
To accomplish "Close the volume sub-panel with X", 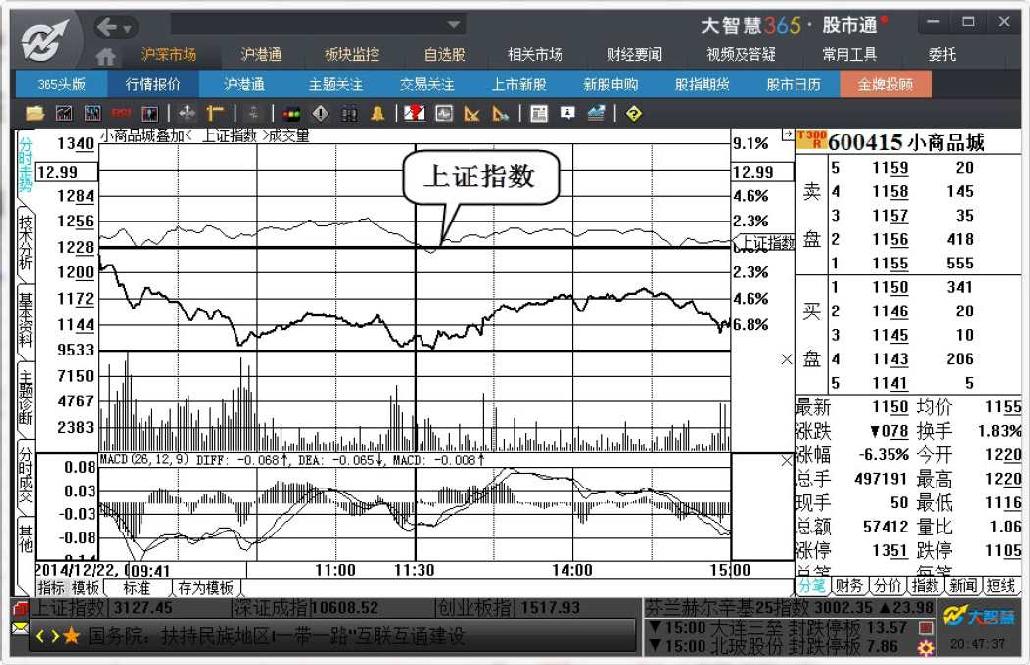I will pyautogui.click(x=786, y=359).
